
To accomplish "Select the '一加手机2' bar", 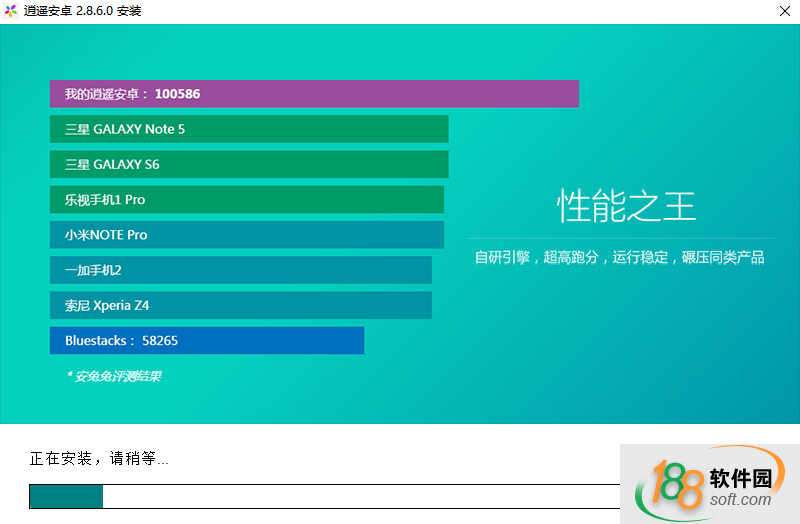I will pos(240,270).
